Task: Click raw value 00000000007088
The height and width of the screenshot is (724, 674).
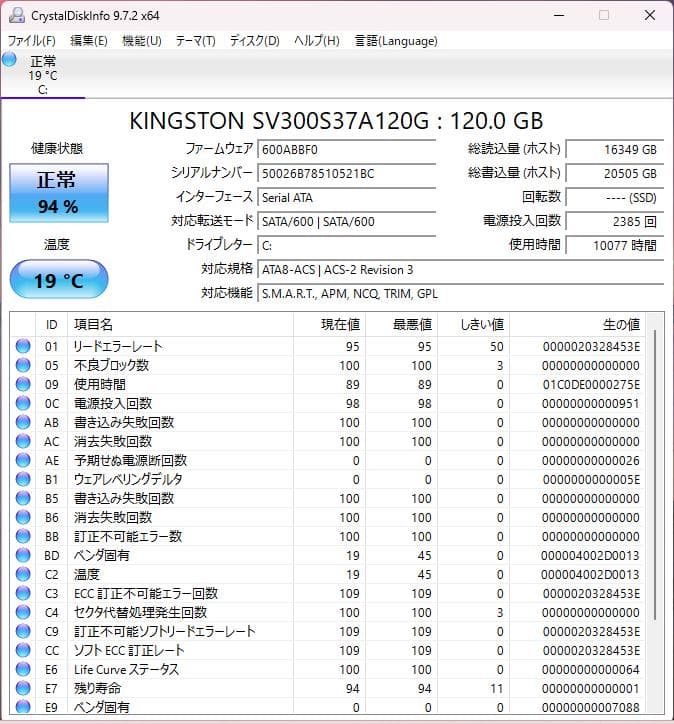Action: (591, 707)
